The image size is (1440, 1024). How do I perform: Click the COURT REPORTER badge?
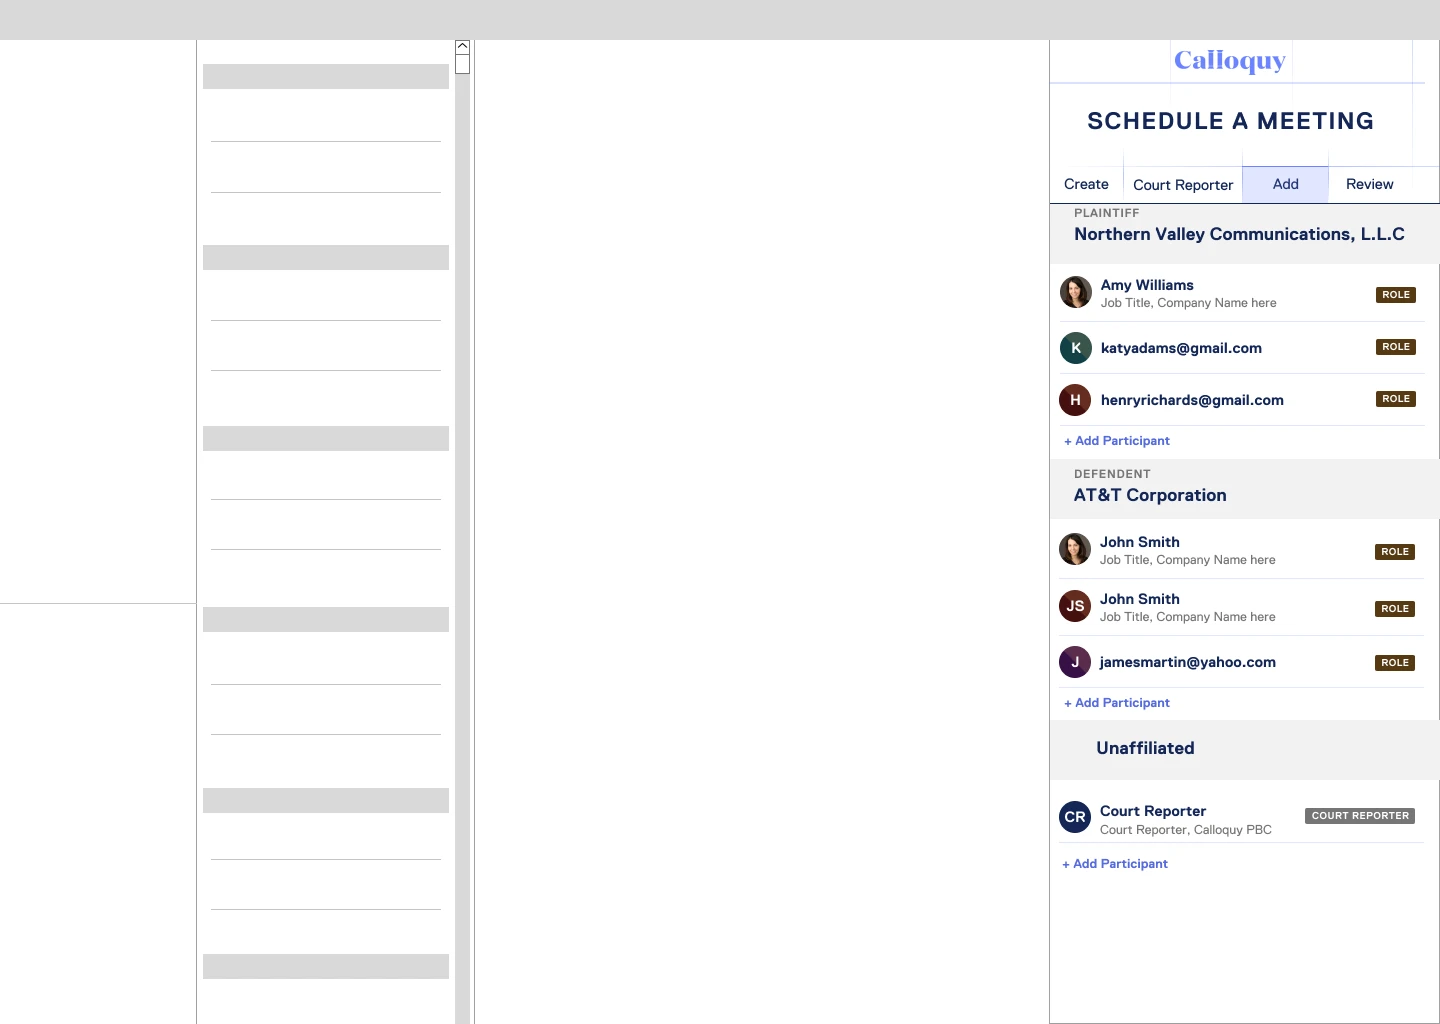pos(1360,816)
